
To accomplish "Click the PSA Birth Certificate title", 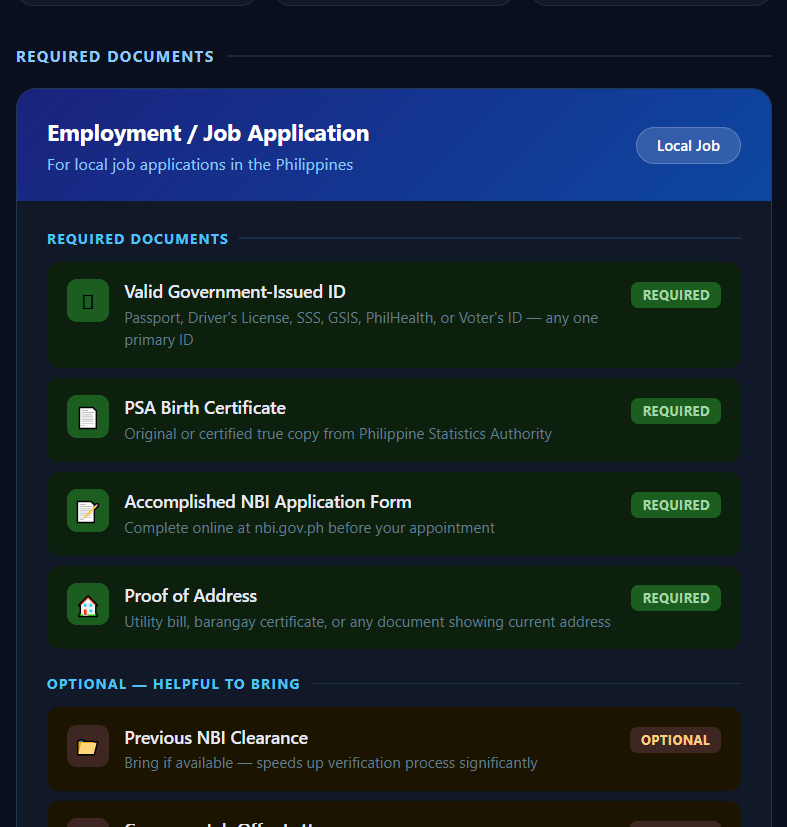I will click(x=205, y=408).
